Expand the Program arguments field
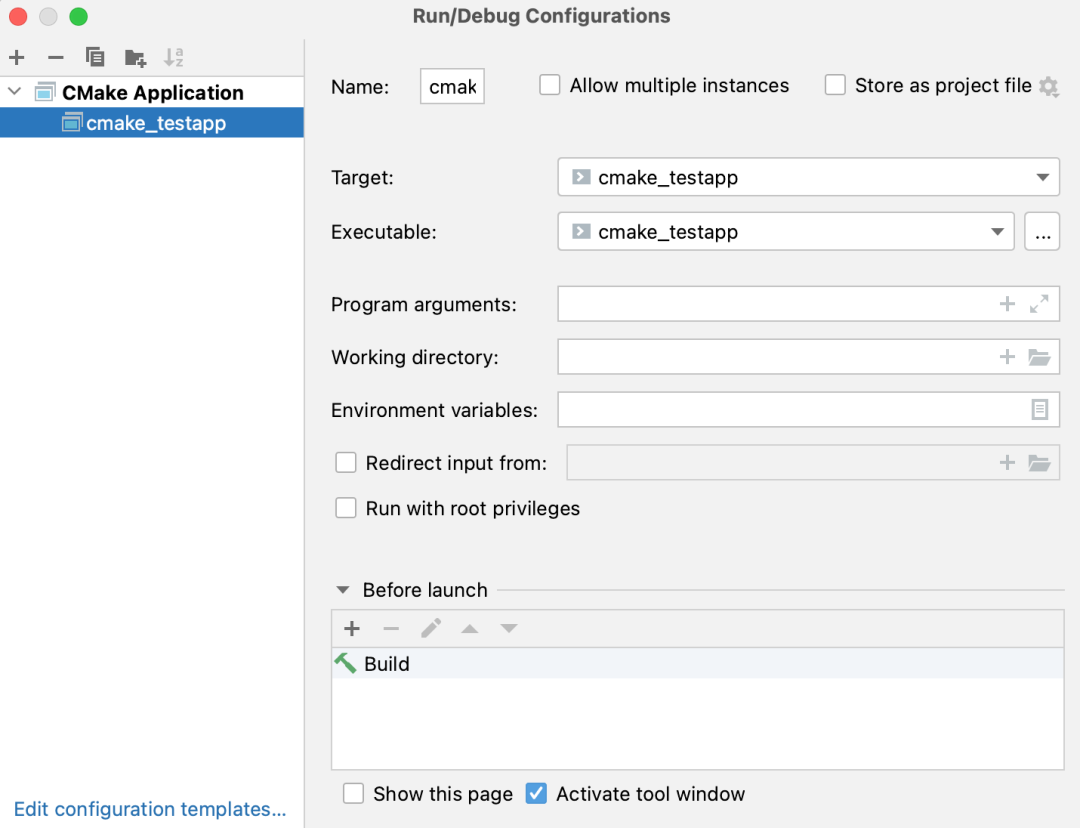This screenshot has height=828, width=1080. click(x=1039, y=304)
